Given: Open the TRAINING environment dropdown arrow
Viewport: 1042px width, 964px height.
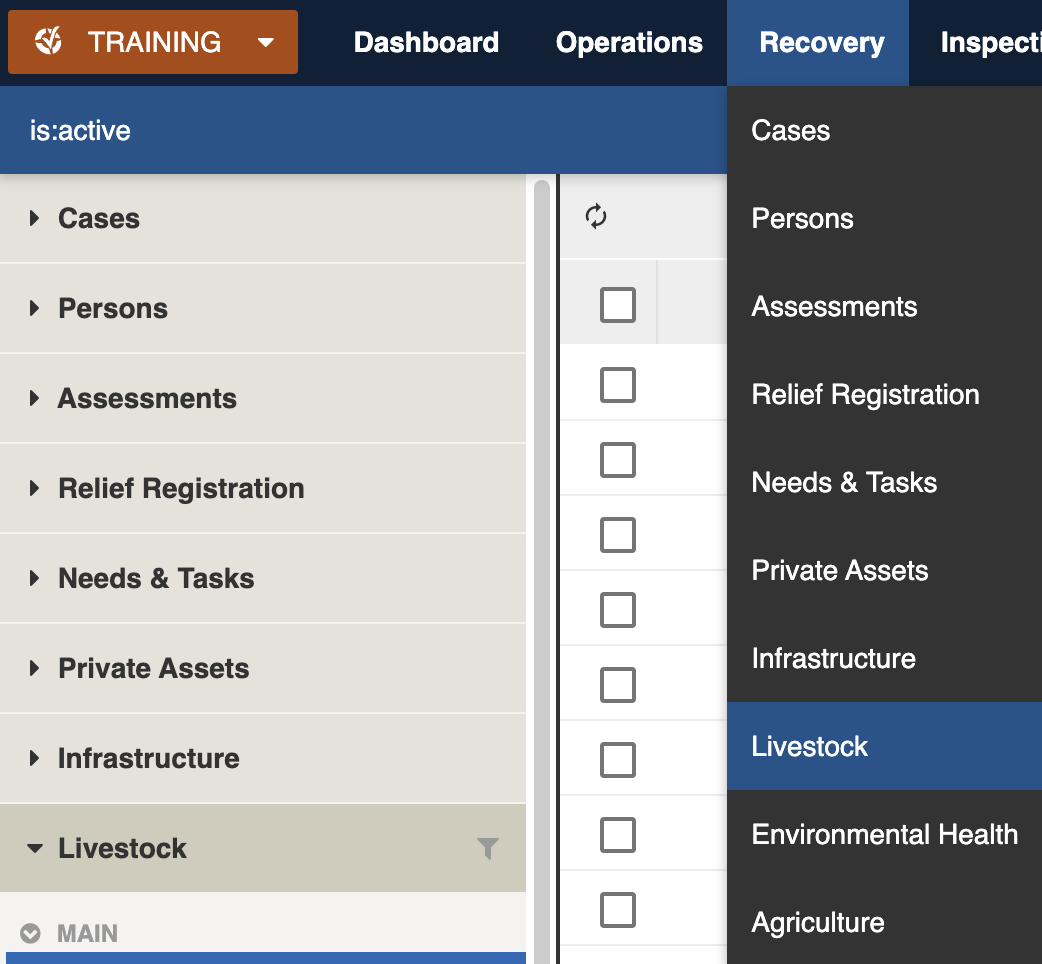Looking at the screenshot, I should click(x=265, y=42).
